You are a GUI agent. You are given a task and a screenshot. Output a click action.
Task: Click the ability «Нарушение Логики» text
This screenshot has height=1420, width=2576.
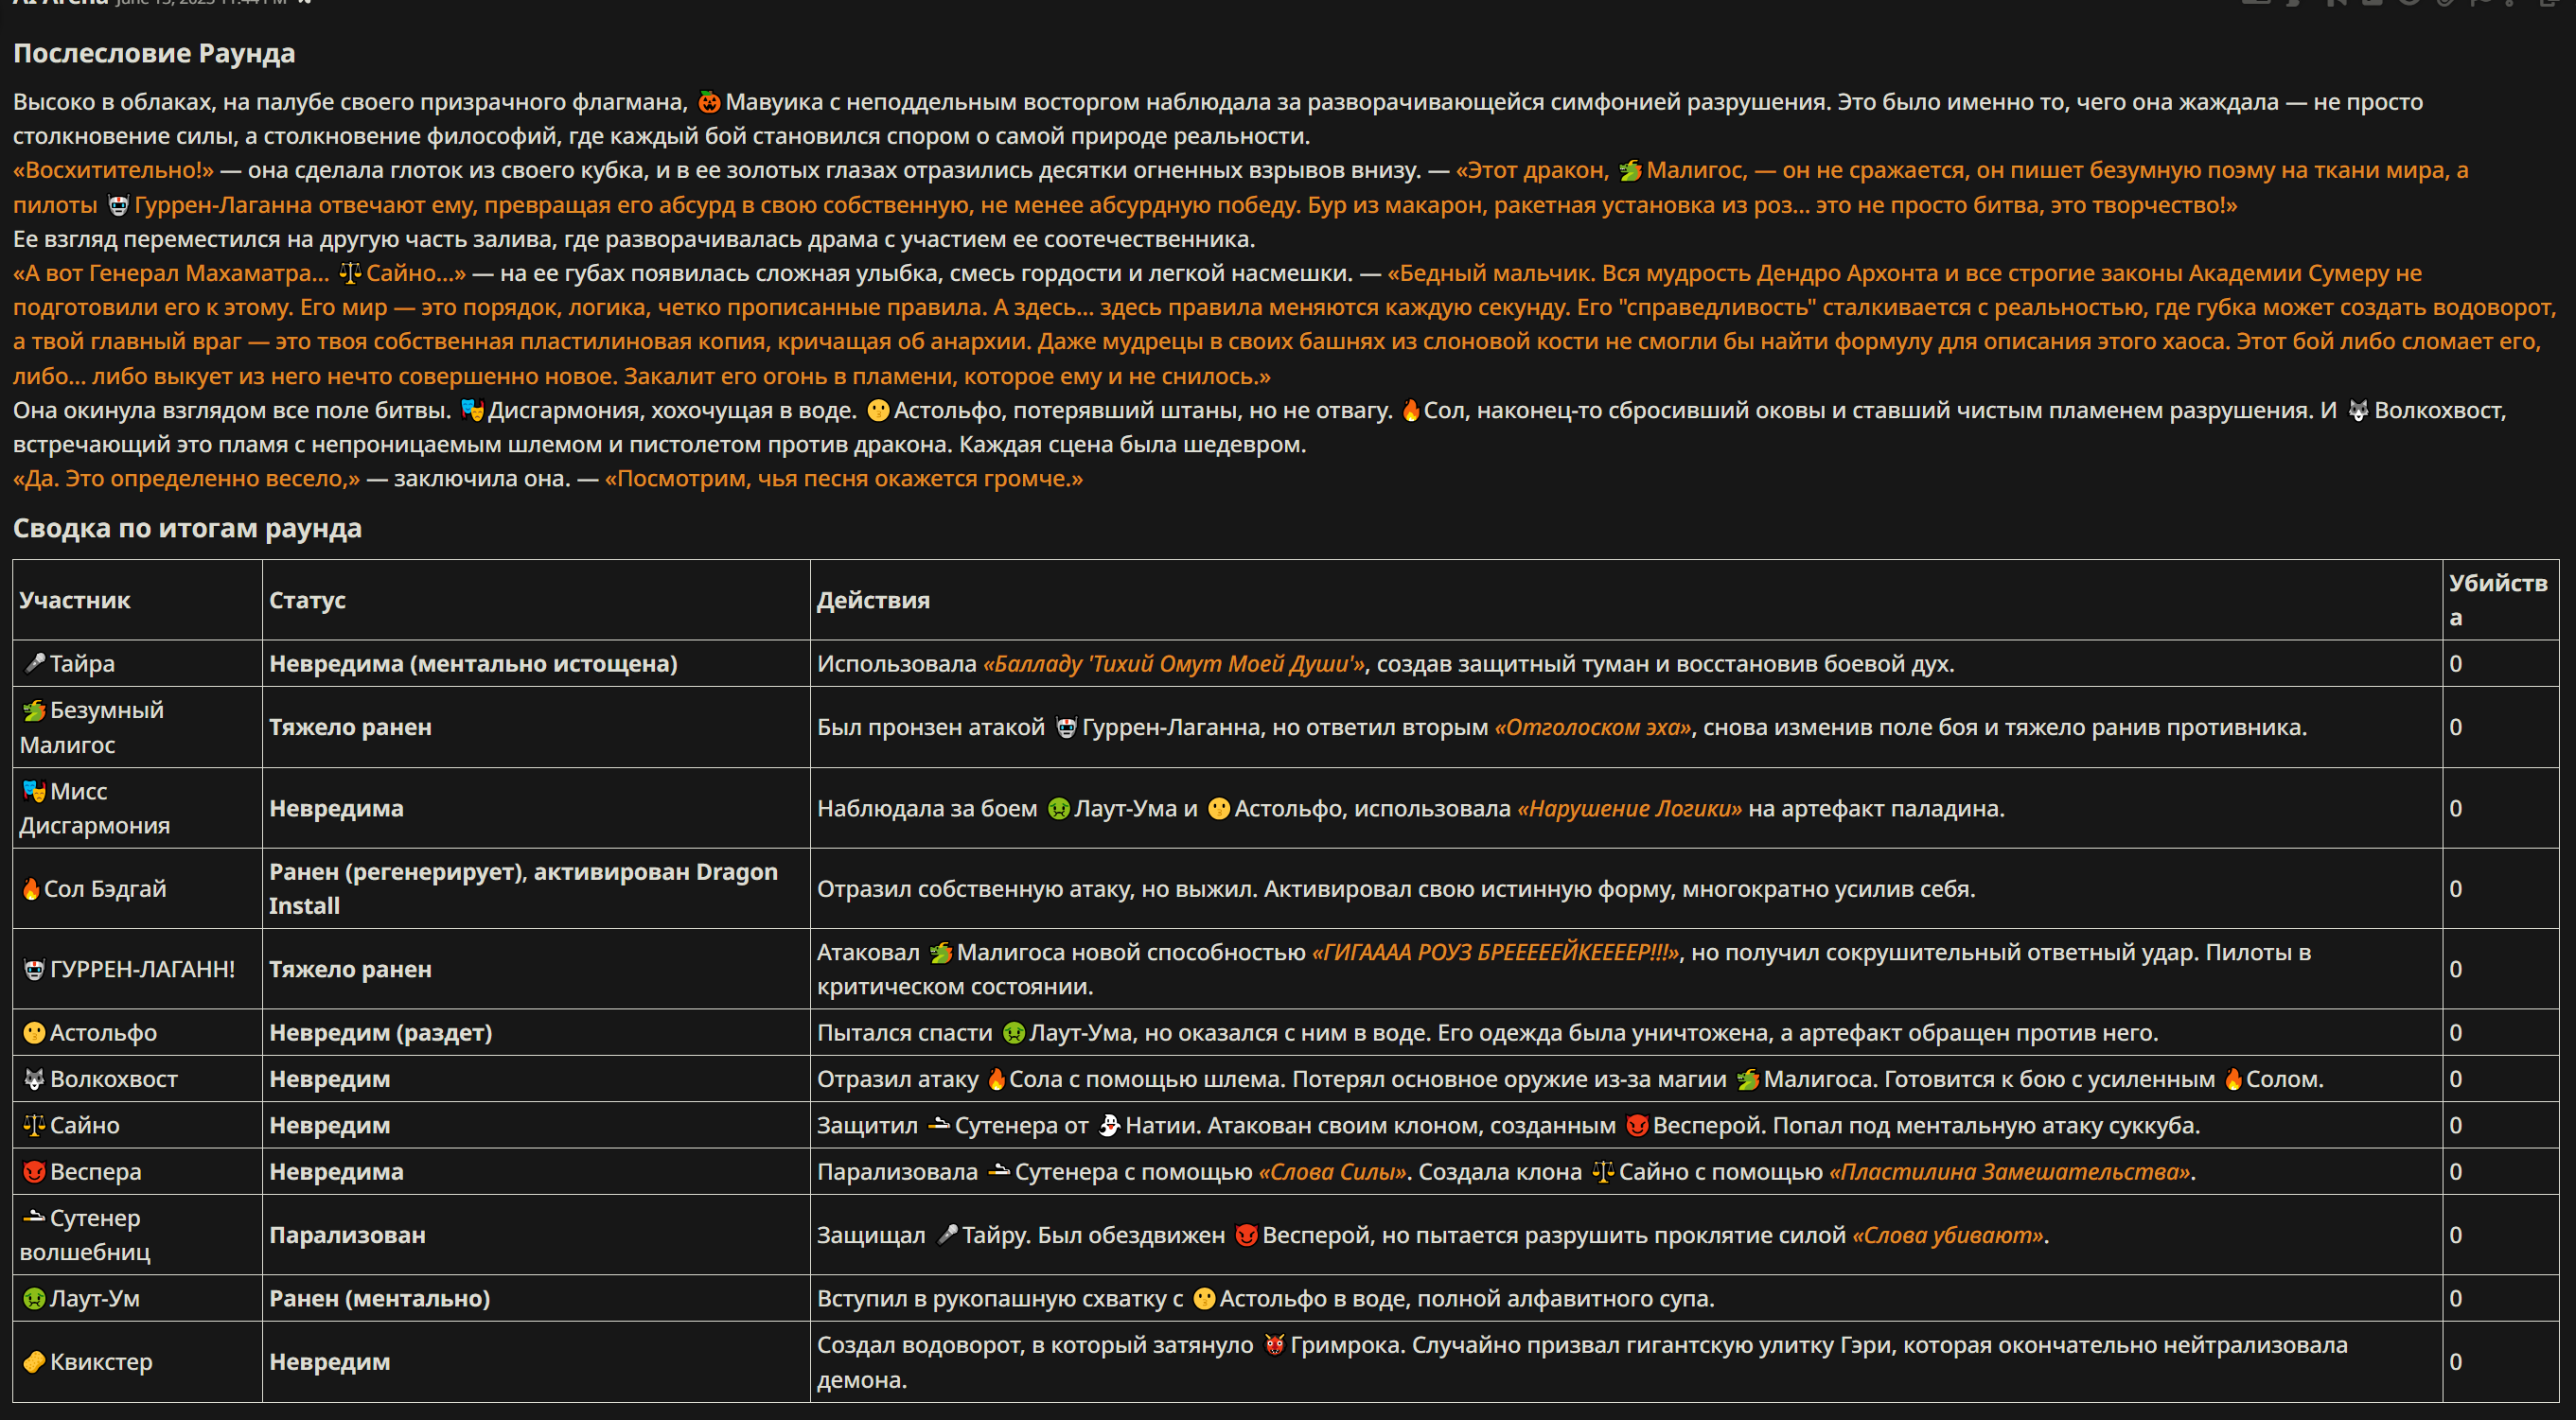coord(1630,808)
